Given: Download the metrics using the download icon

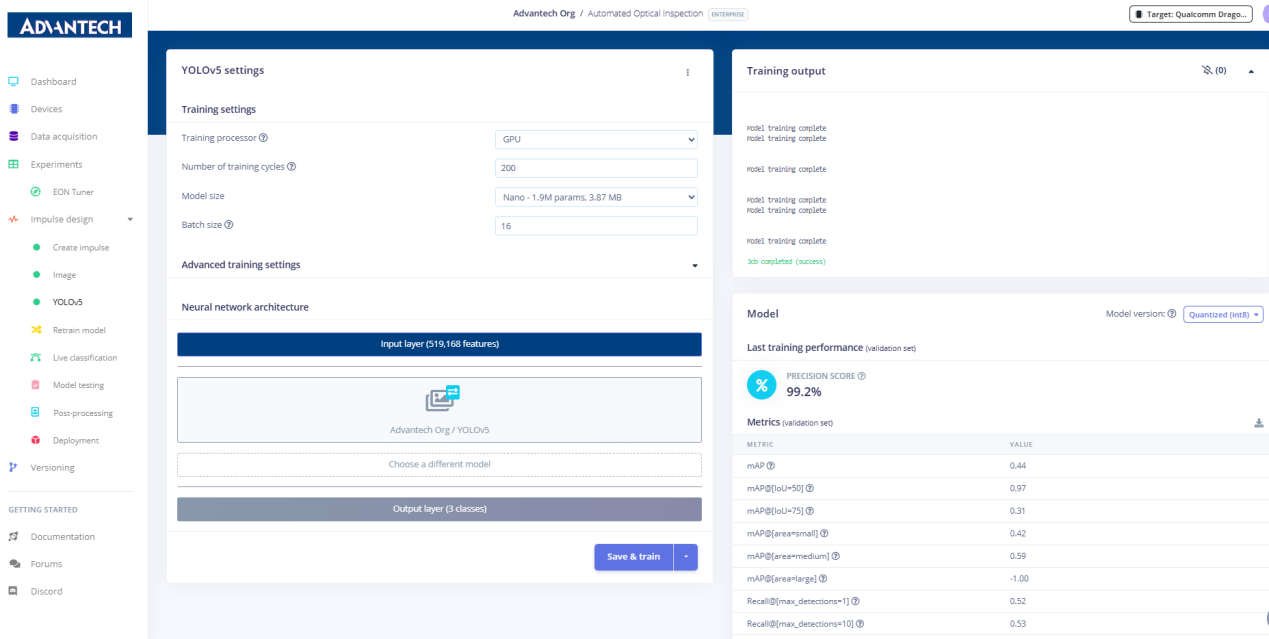Looking at the screenshot, I should [1258, 423].
